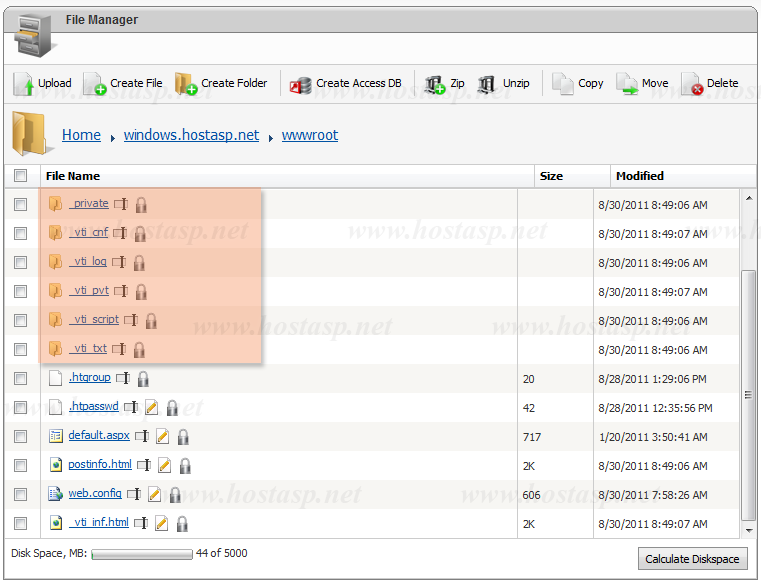
Task: Tick the checkbox for _vti_cnf folder
Action: [x=21, y=233]
